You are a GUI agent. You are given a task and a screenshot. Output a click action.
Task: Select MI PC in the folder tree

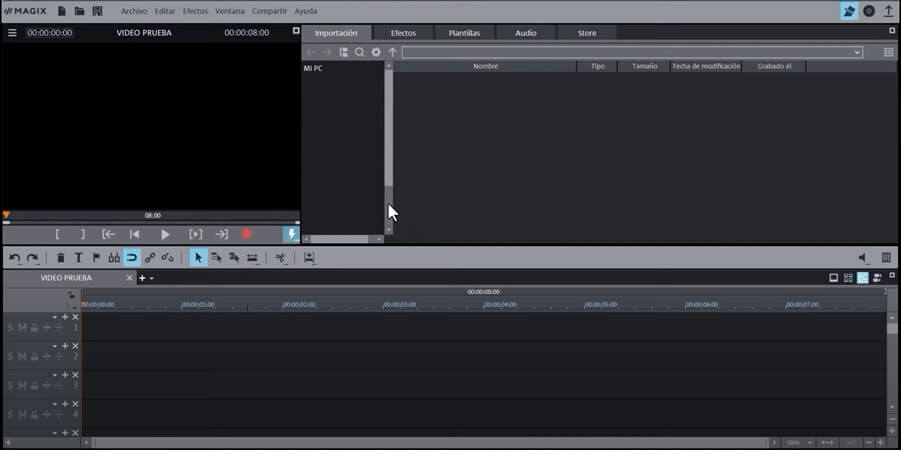[313, 68]
